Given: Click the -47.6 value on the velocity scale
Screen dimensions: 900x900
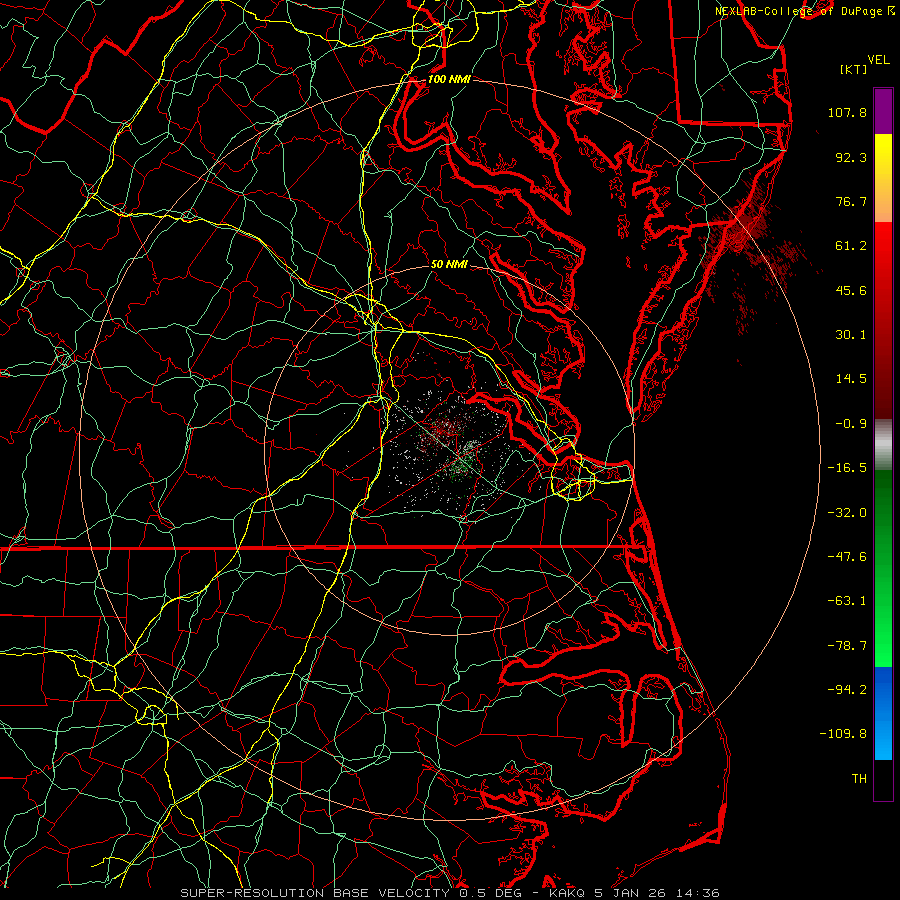Looking at the screenshot, I should pos(847,557).
